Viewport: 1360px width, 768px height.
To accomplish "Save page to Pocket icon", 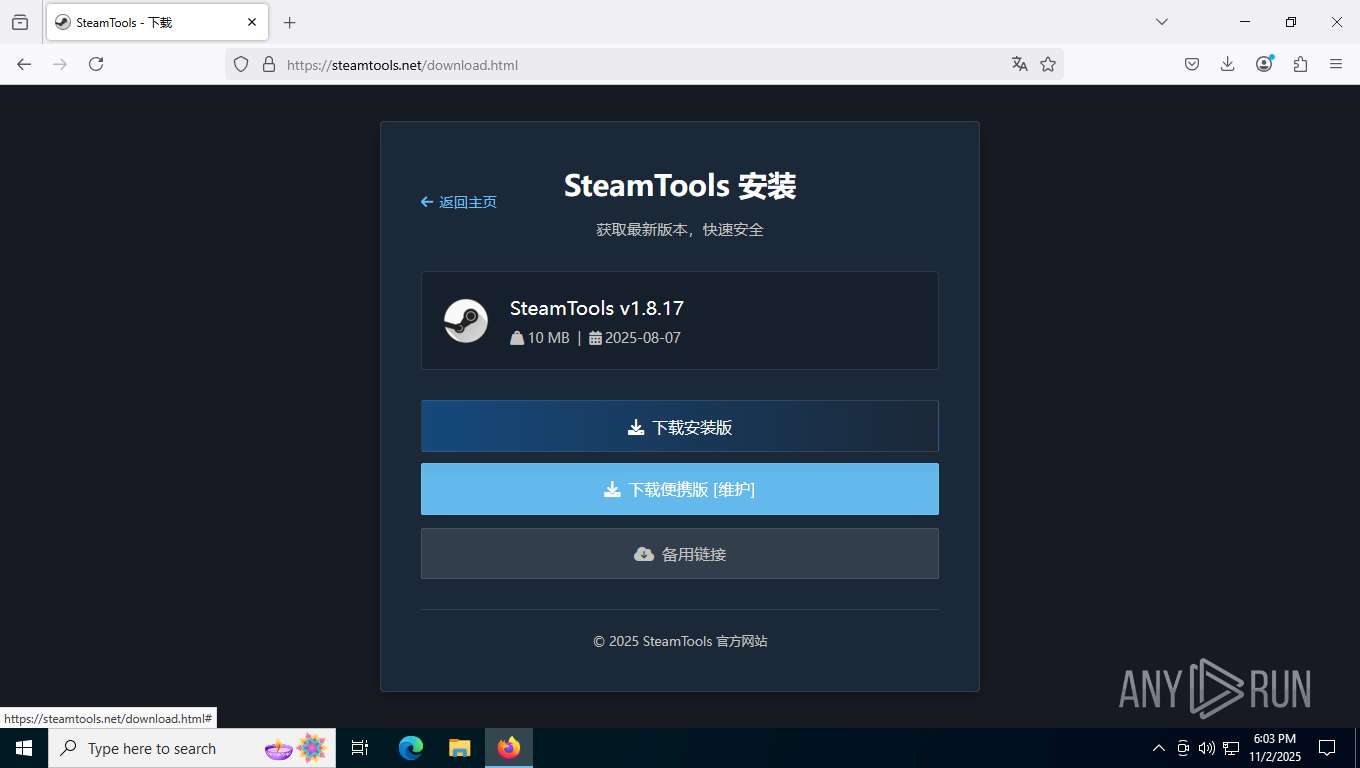I will pyautogui.click(x=1192, y=64).
